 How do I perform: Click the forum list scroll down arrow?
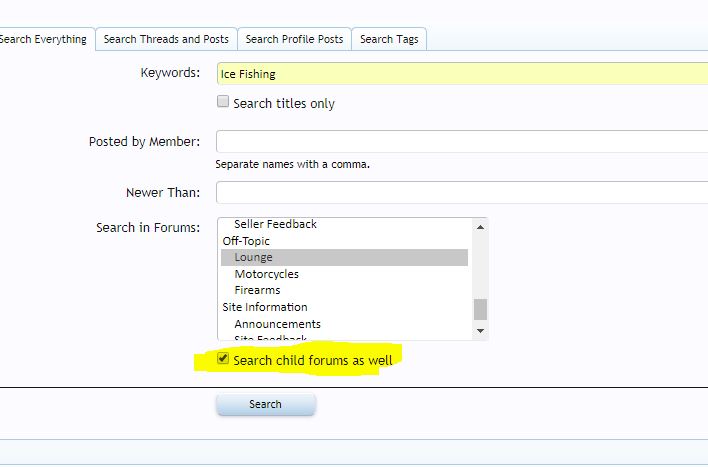[x=480, y=331]
